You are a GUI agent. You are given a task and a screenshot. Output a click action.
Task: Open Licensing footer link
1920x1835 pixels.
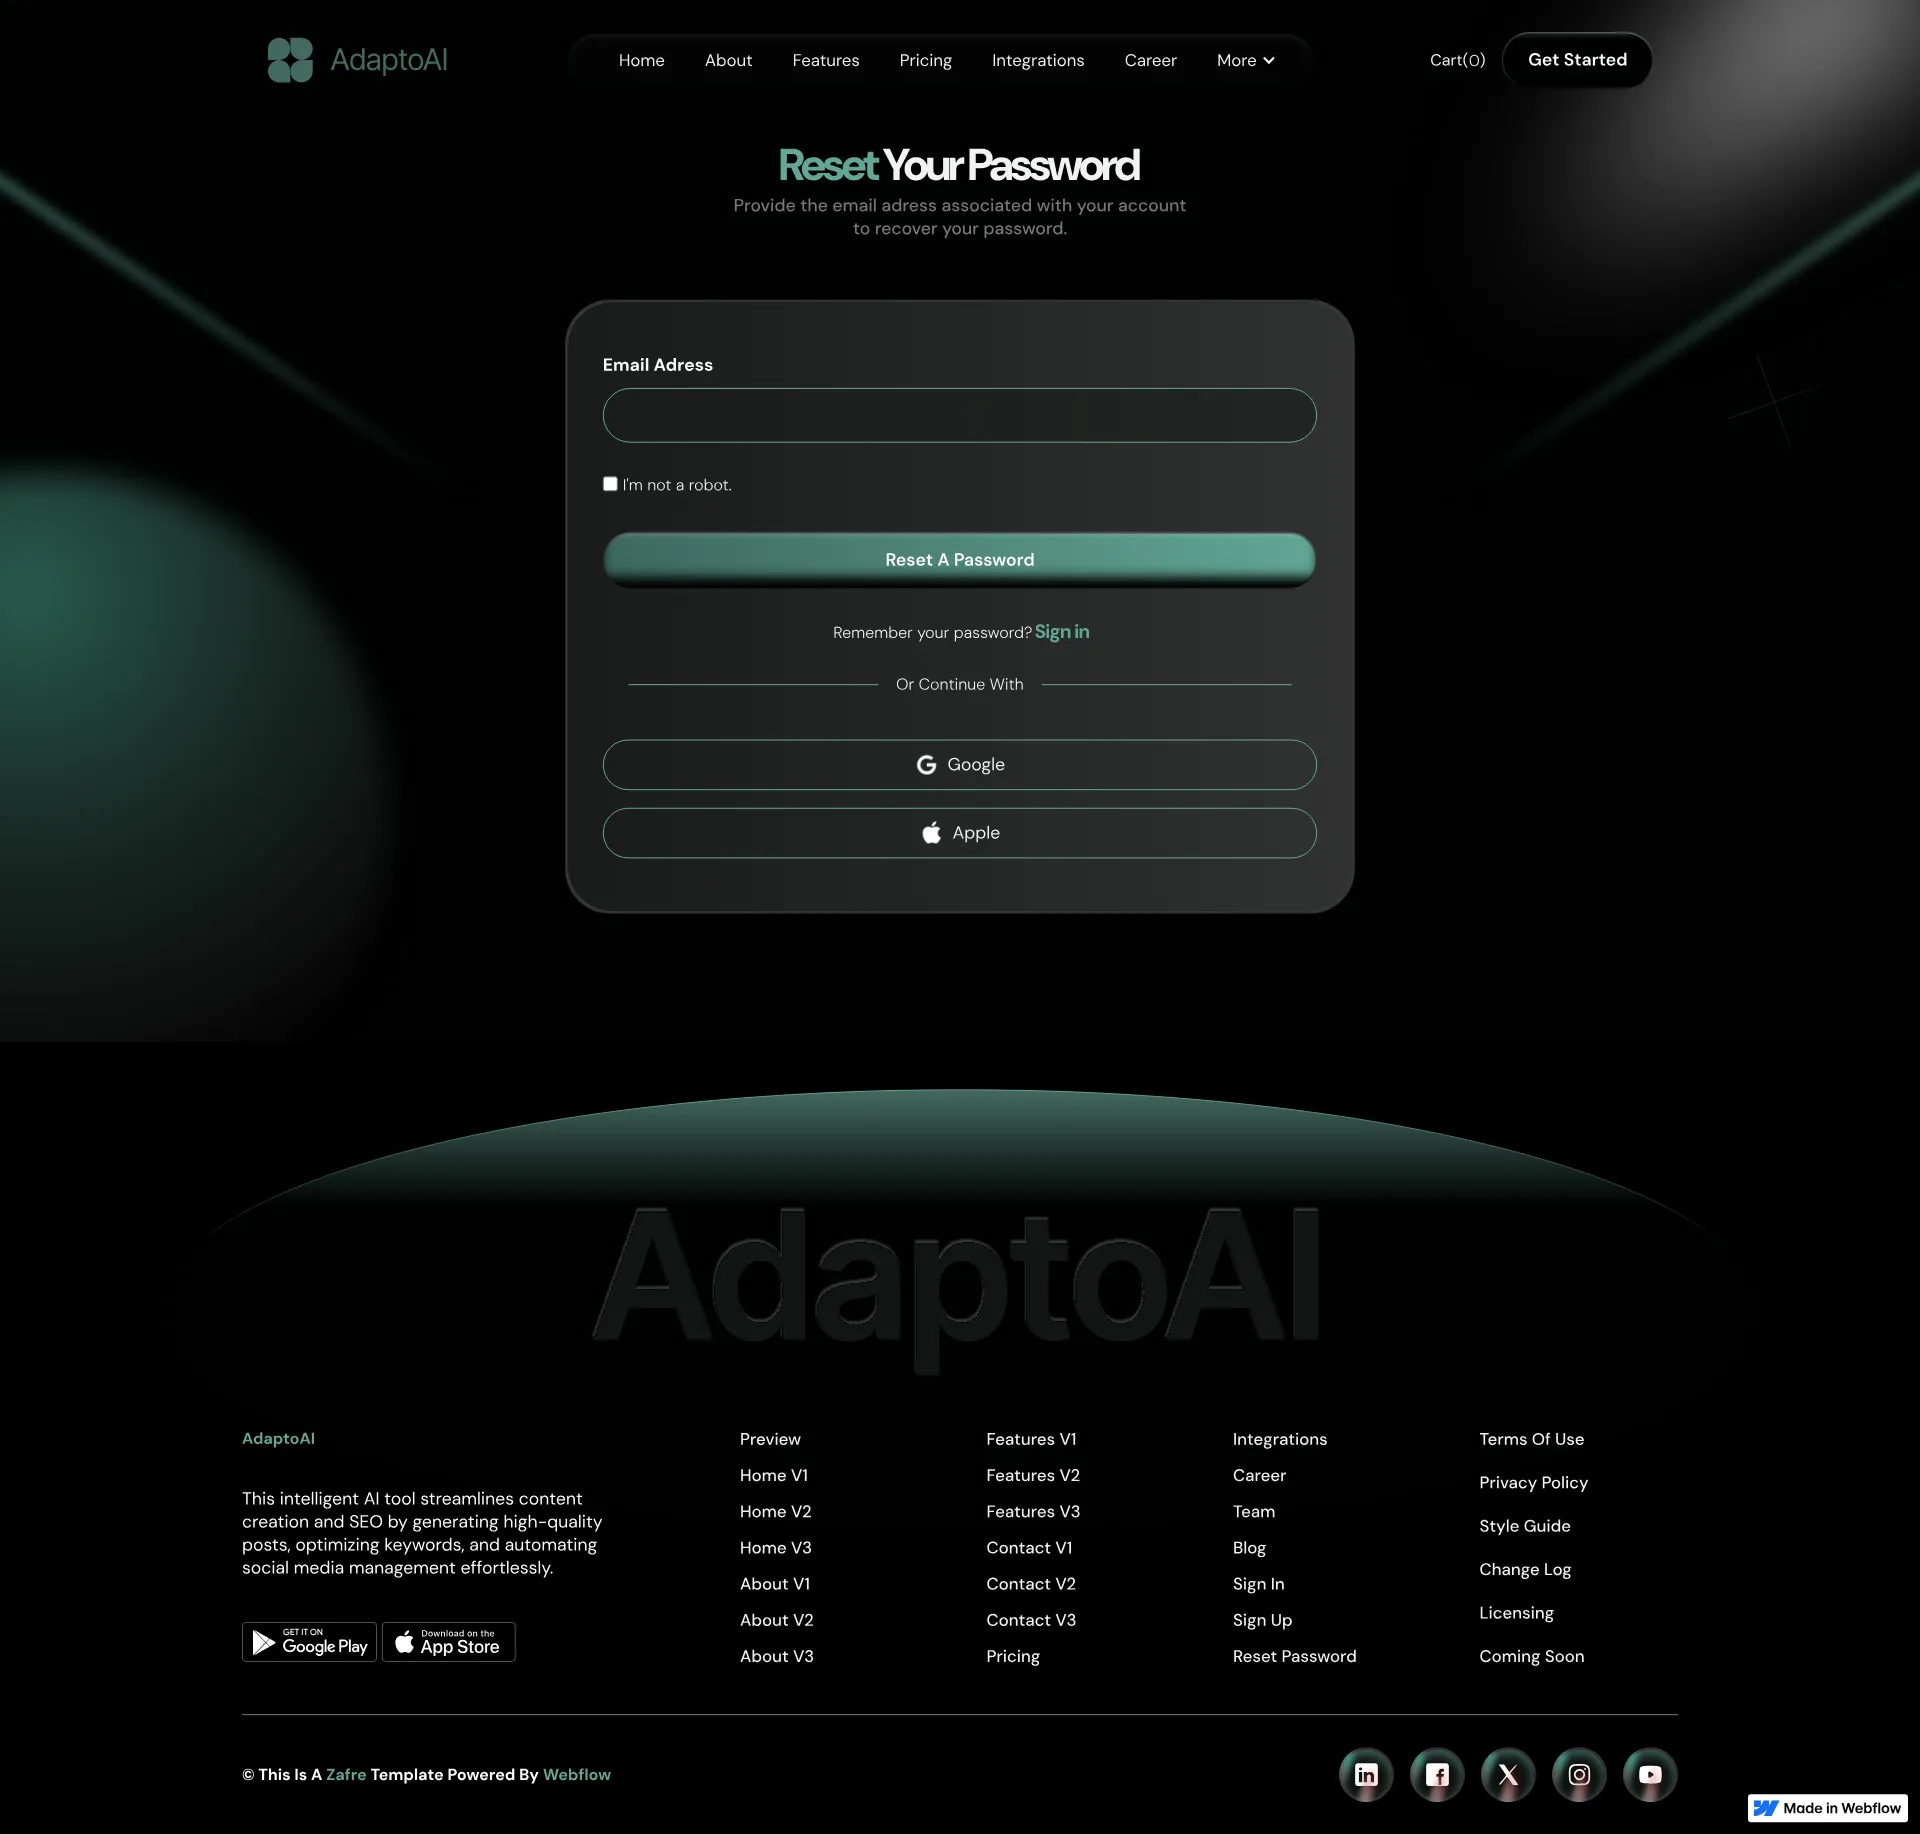(1516, 1613)
